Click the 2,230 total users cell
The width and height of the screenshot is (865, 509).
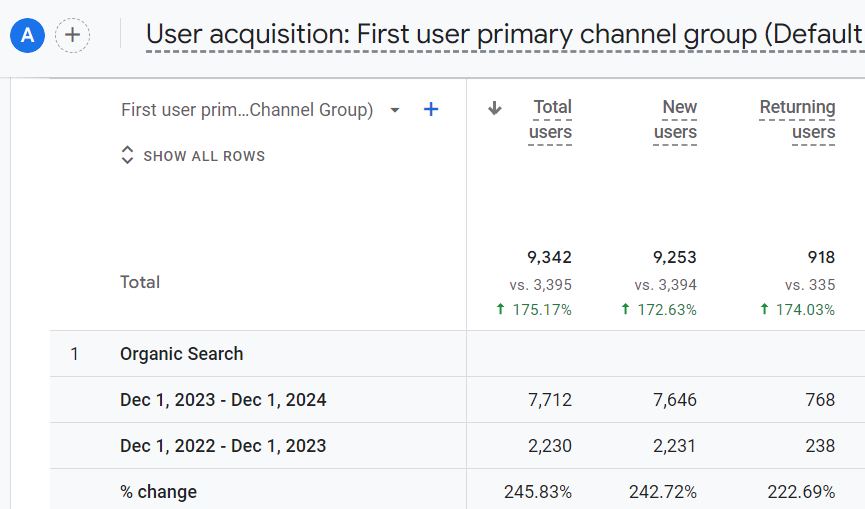point(550,446)
